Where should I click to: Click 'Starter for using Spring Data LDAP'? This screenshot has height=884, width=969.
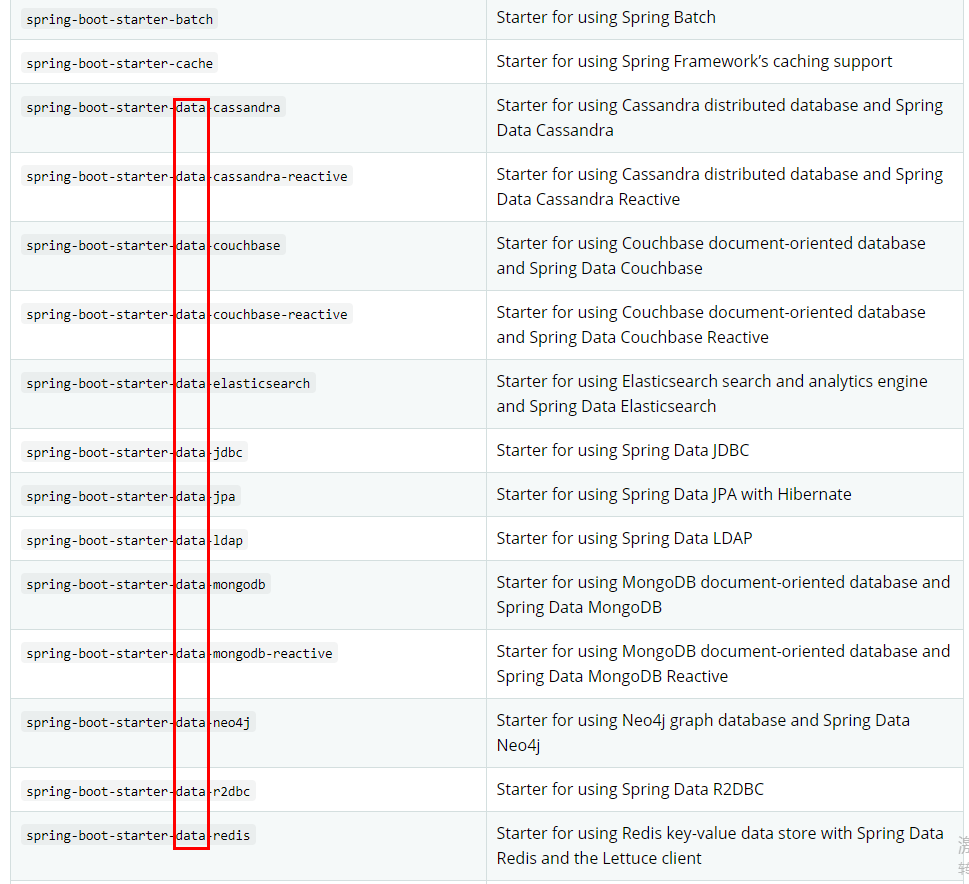coord(625,538)
